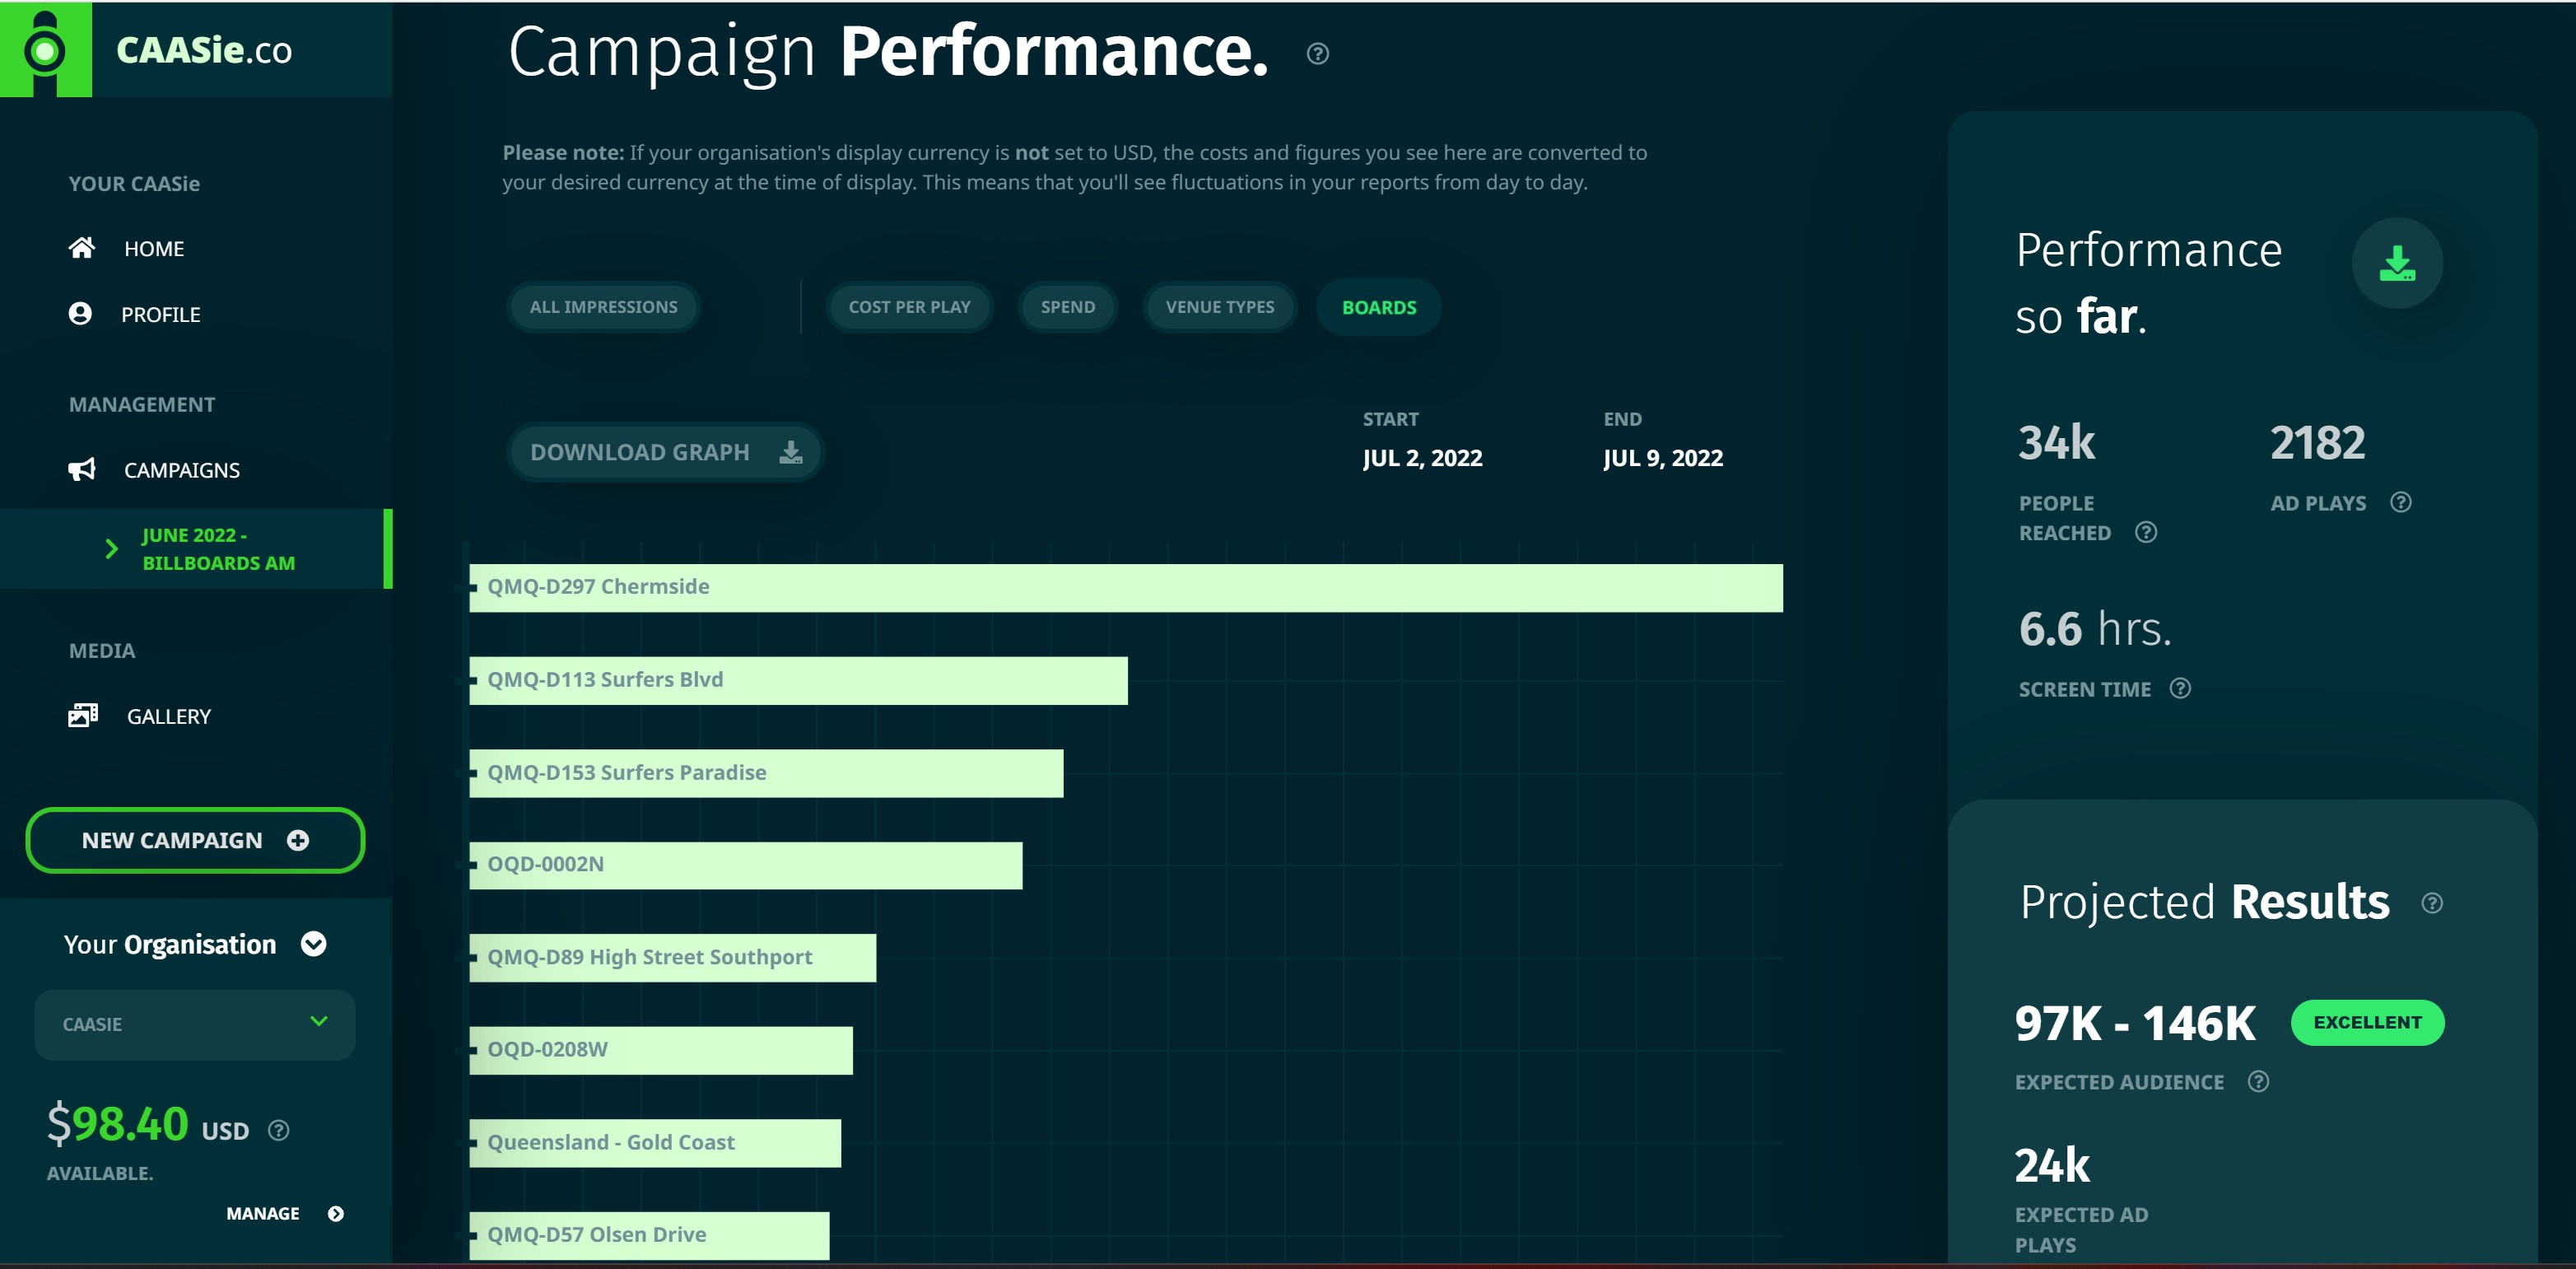Click the New Campaign button

point(195,840)
